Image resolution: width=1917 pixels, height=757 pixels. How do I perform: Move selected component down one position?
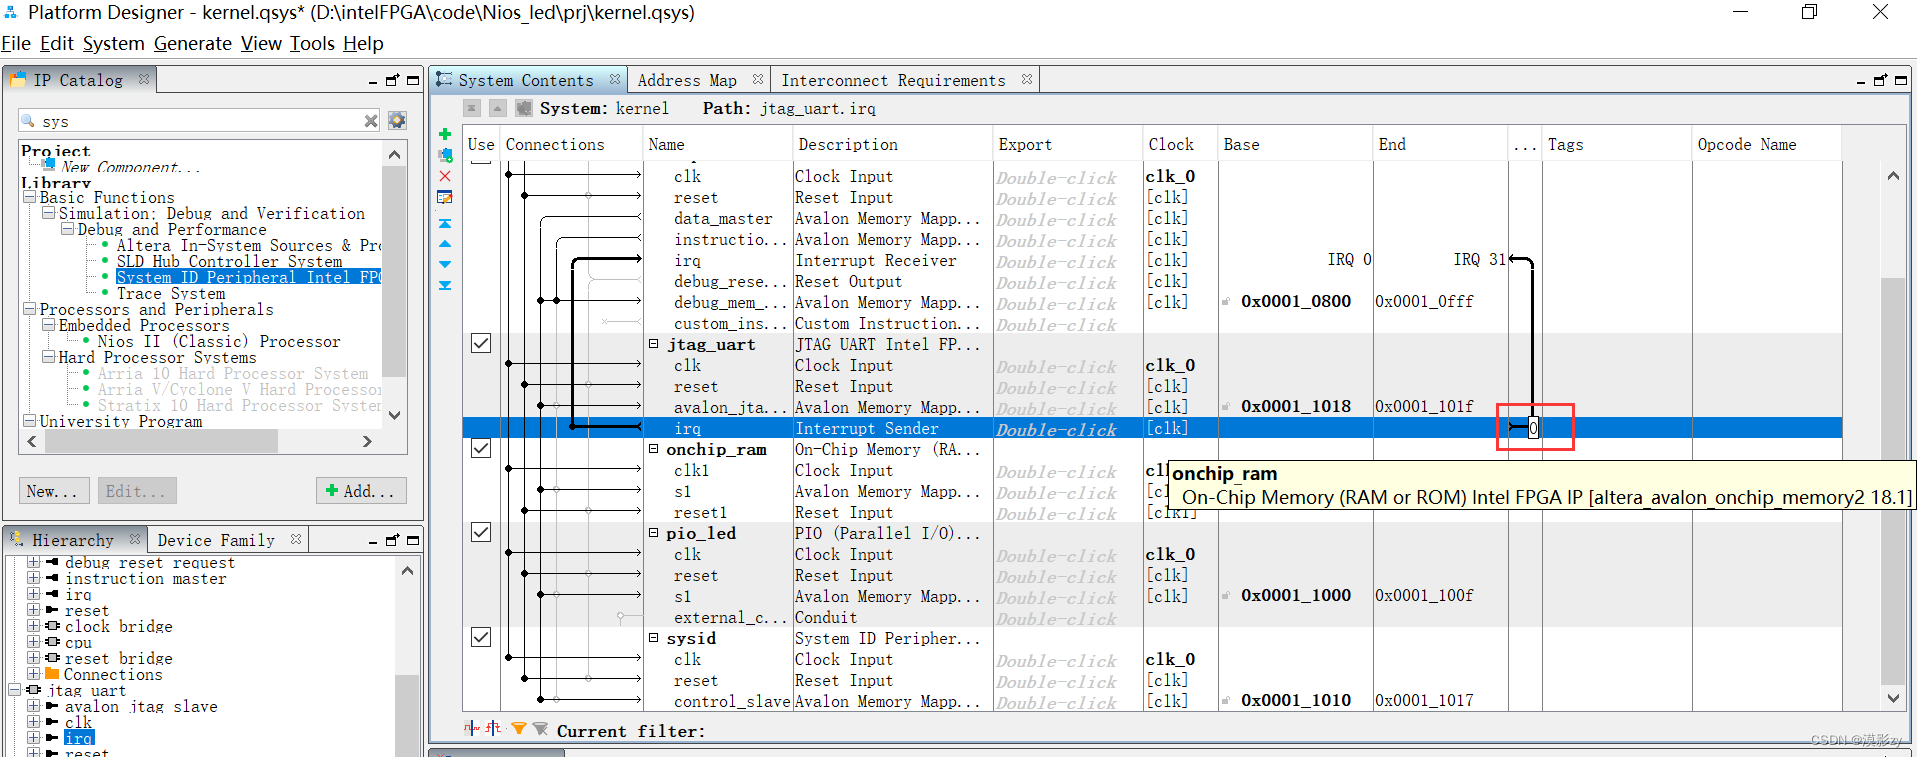click(x=445, y=264)
